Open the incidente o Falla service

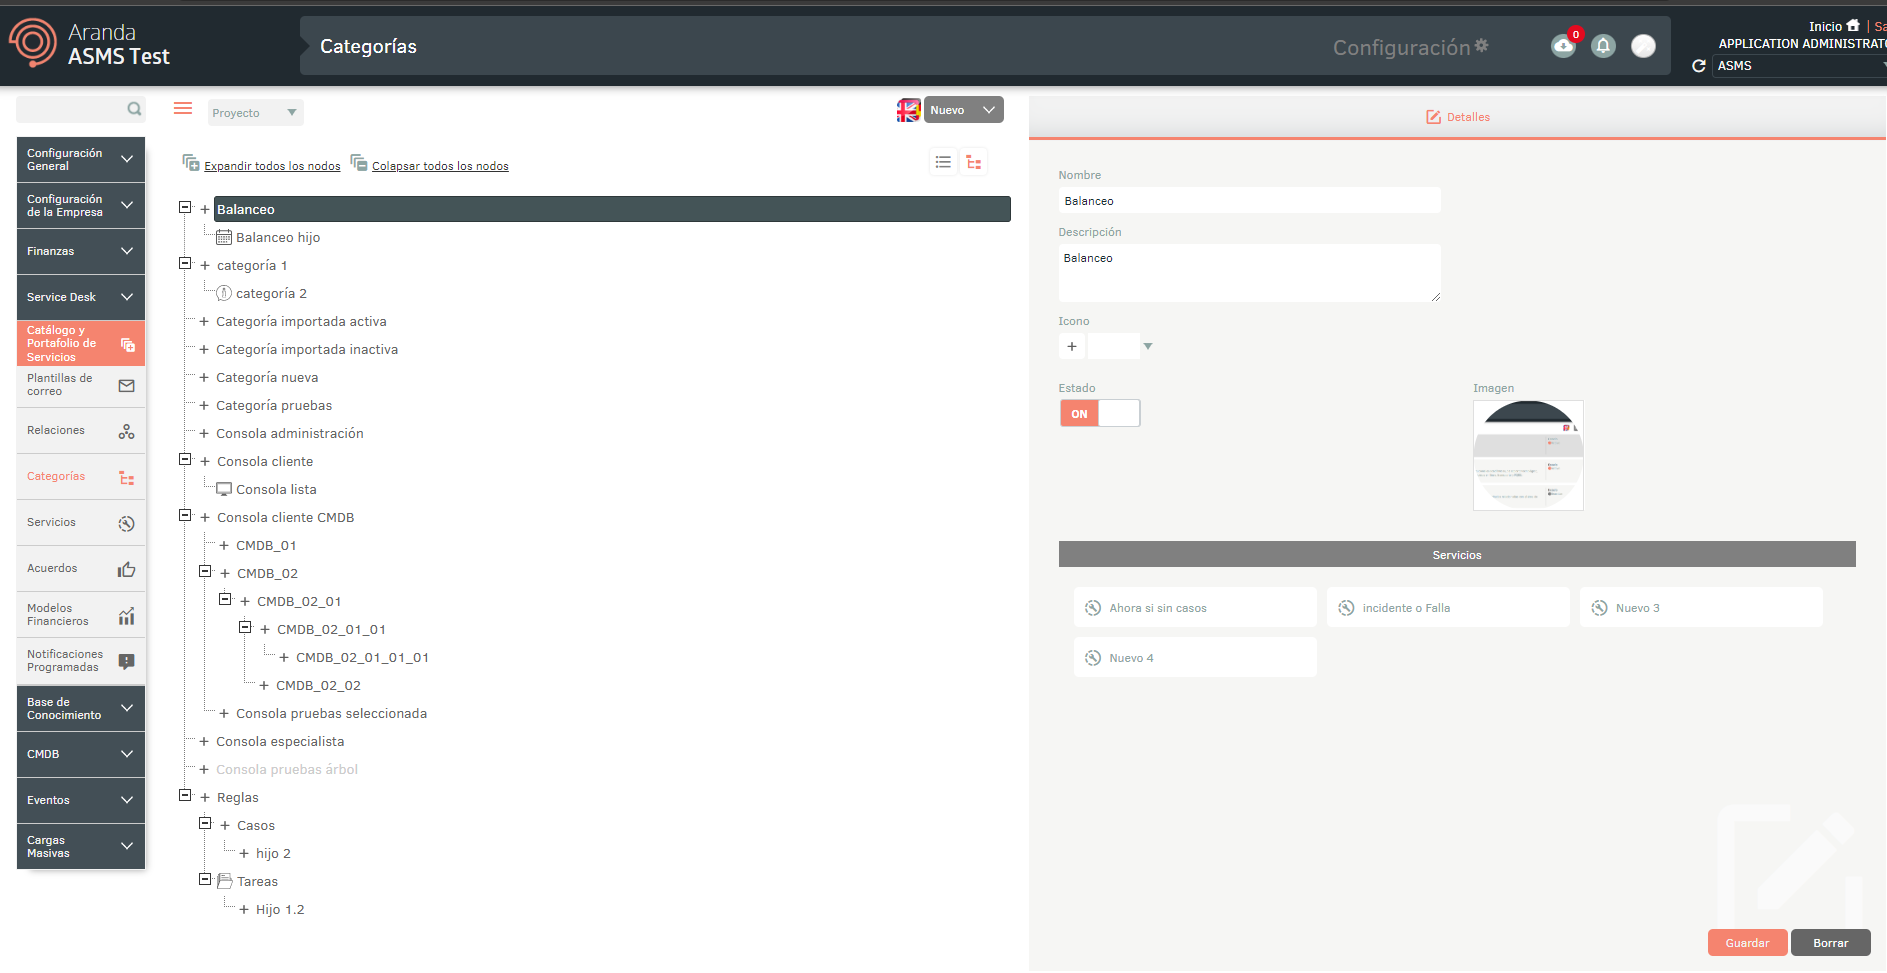pos(1448,608)
